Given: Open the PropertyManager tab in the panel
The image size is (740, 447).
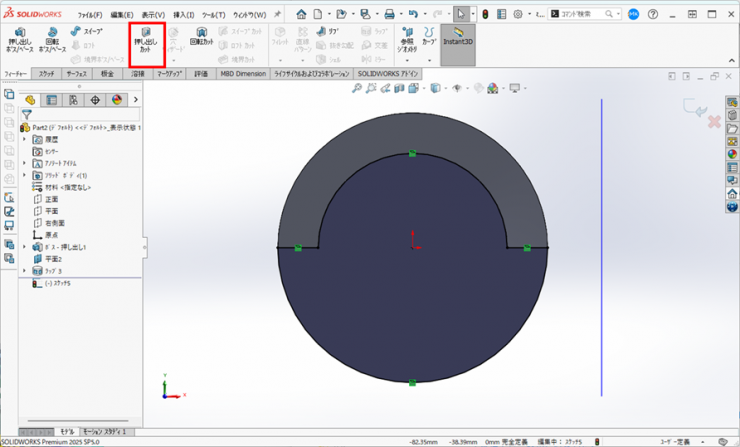Looking at the screenshot, I should pyautogui.click(x=52, y=100).
